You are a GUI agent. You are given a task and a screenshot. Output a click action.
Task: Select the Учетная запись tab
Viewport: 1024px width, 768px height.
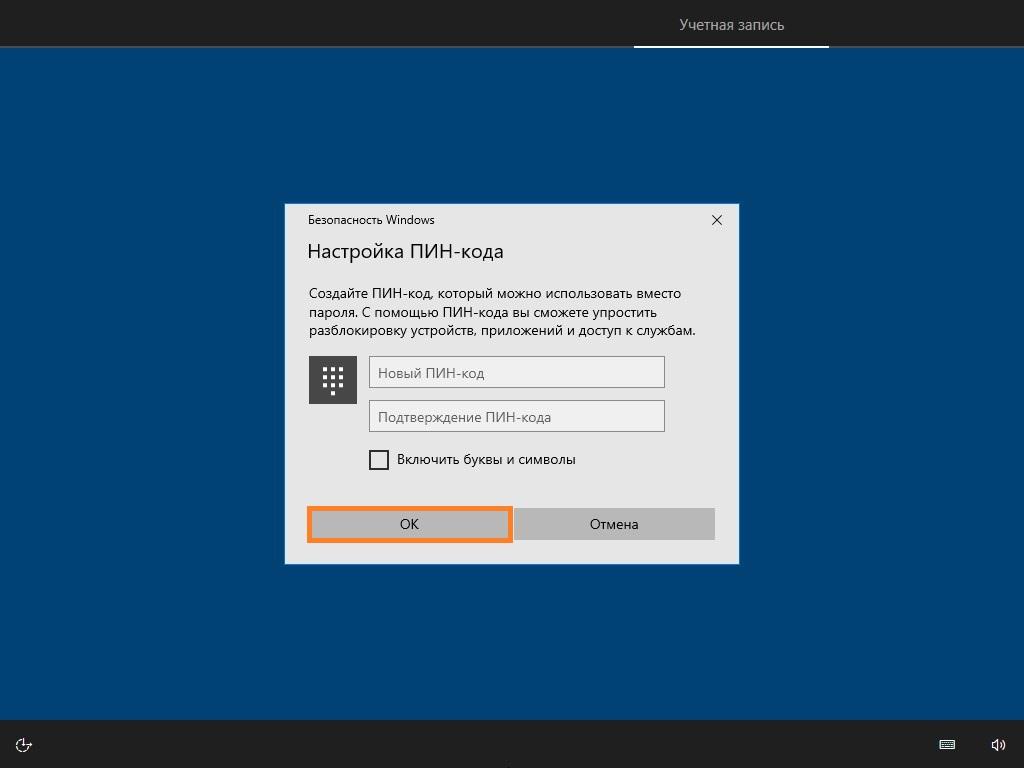click(x=731, y=25)
